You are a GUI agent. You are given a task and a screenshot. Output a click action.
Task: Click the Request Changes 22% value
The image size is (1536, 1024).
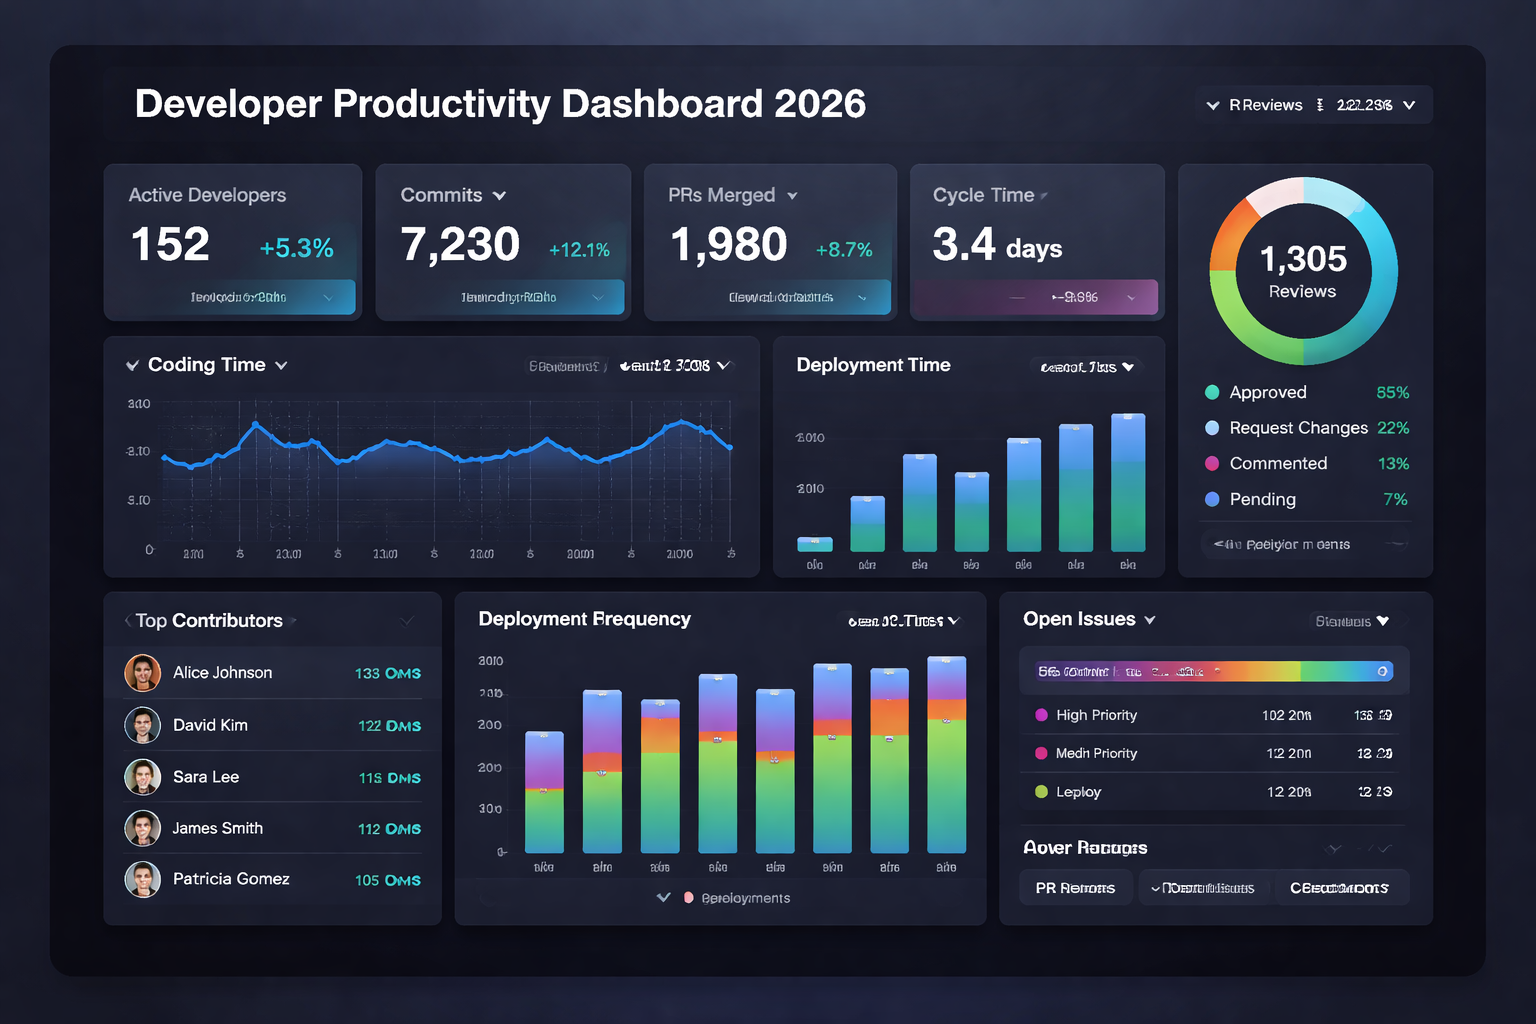point(1393,428)
